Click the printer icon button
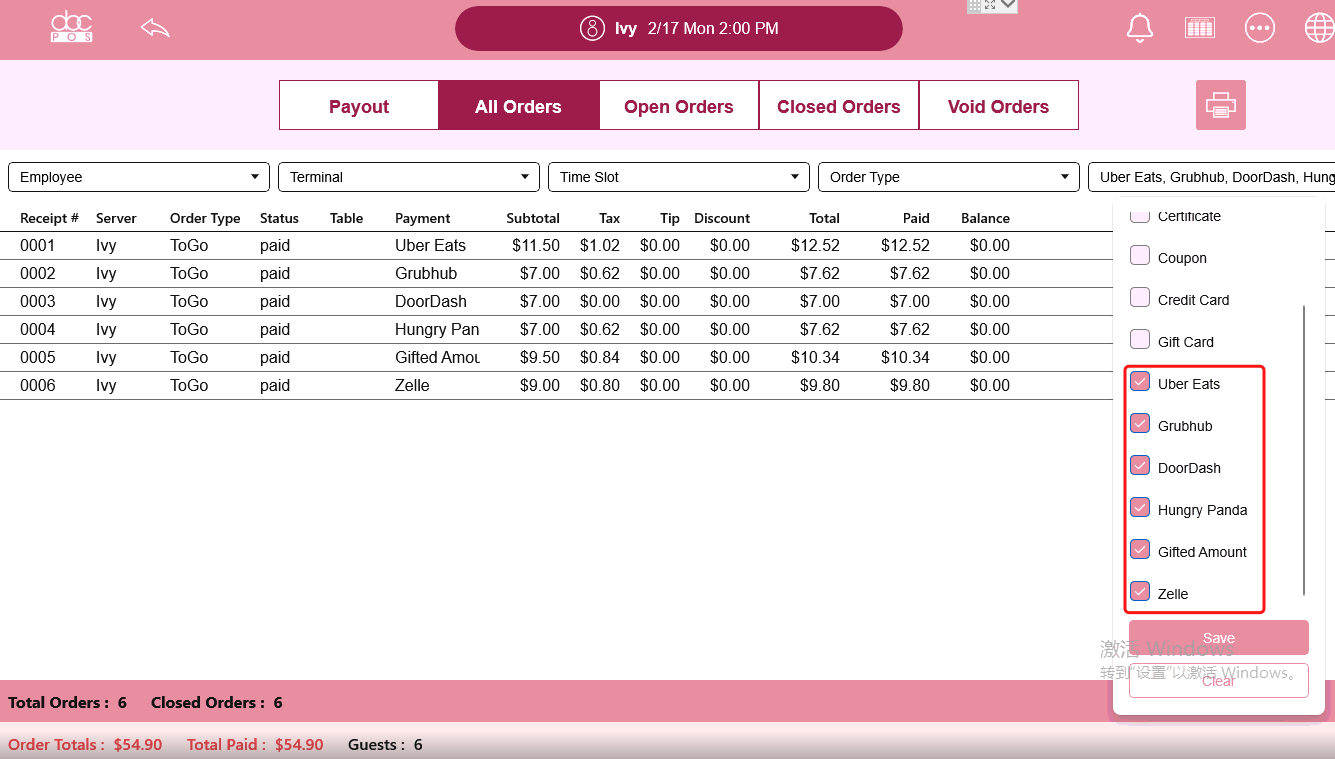The height and width of the screenshot is (759, 1335). [1221, 105]
